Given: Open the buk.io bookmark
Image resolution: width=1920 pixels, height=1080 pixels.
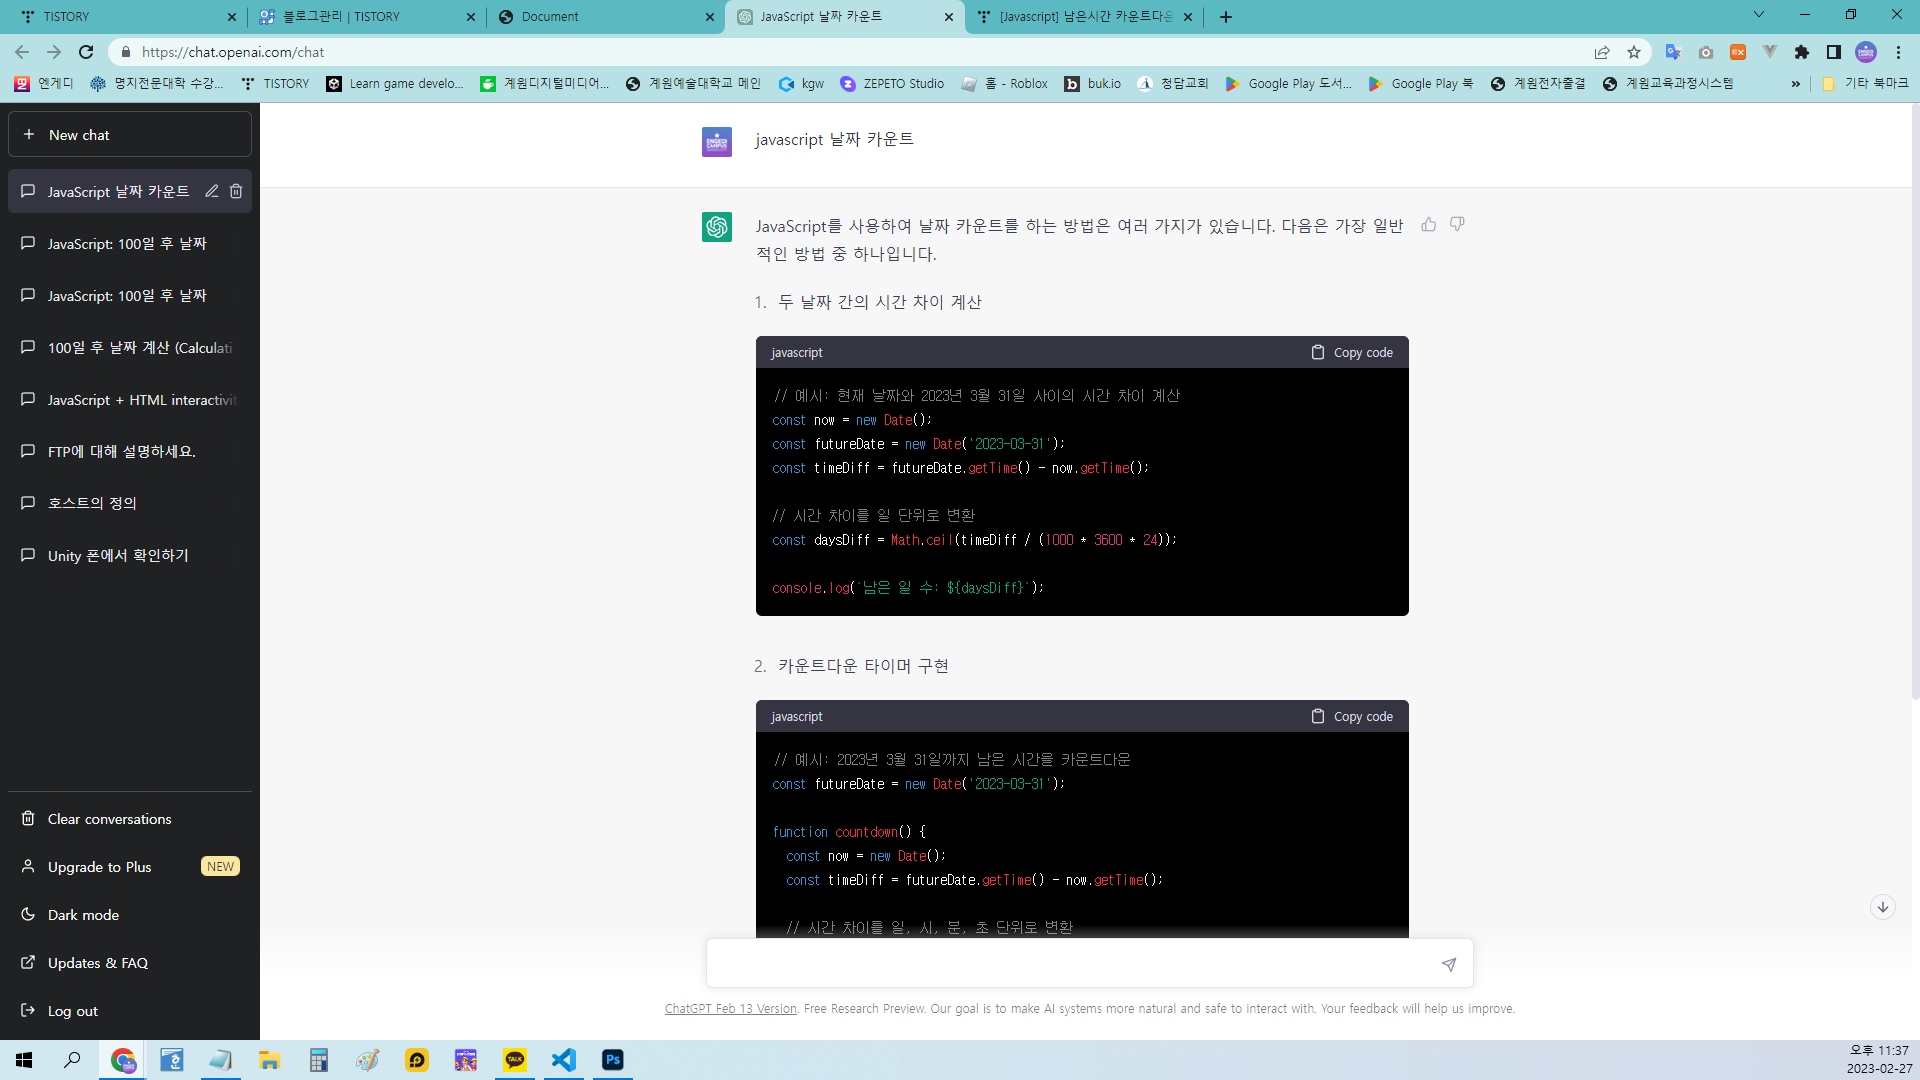Looking at the screenshot, I should pos(1092,84).
